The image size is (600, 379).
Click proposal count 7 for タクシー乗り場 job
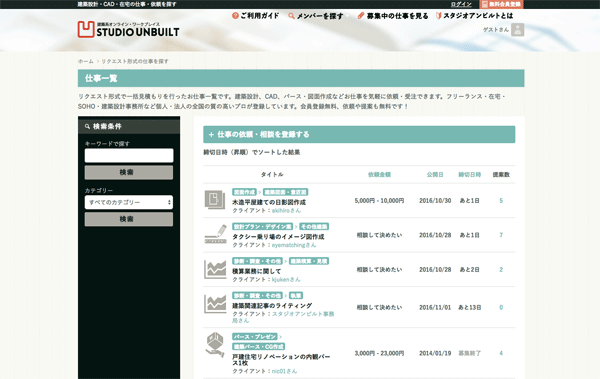501,235
